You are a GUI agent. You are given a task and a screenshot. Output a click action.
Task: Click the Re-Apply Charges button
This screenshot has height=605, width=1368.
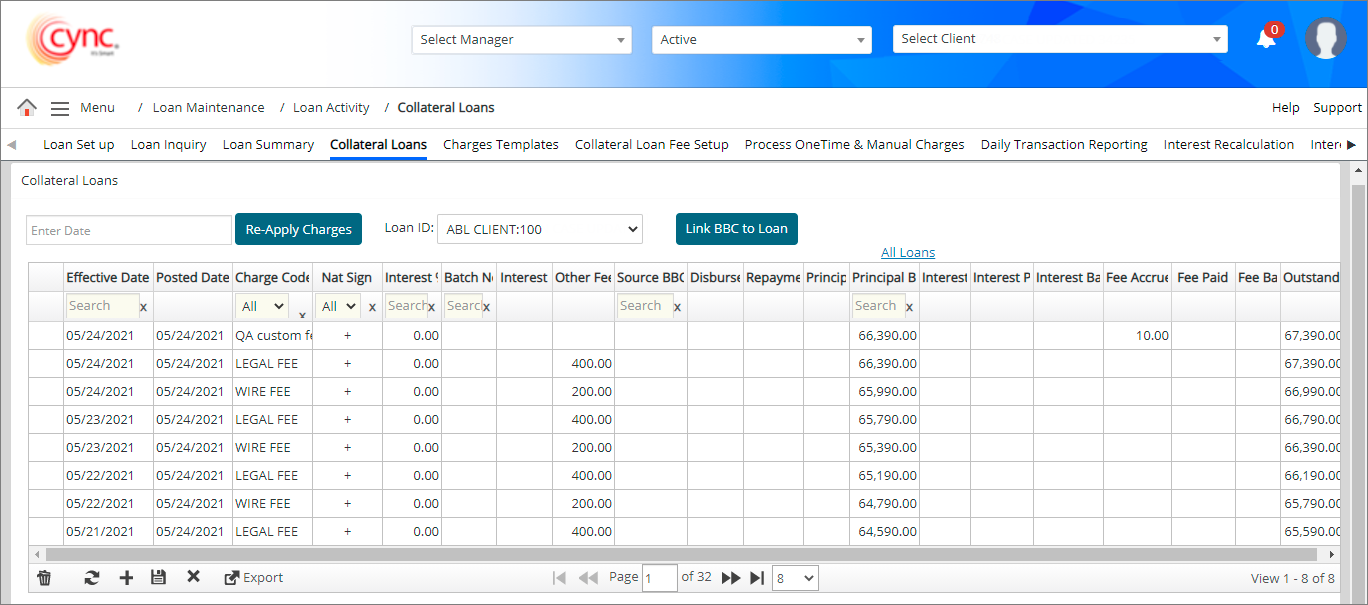pos(298,229)
